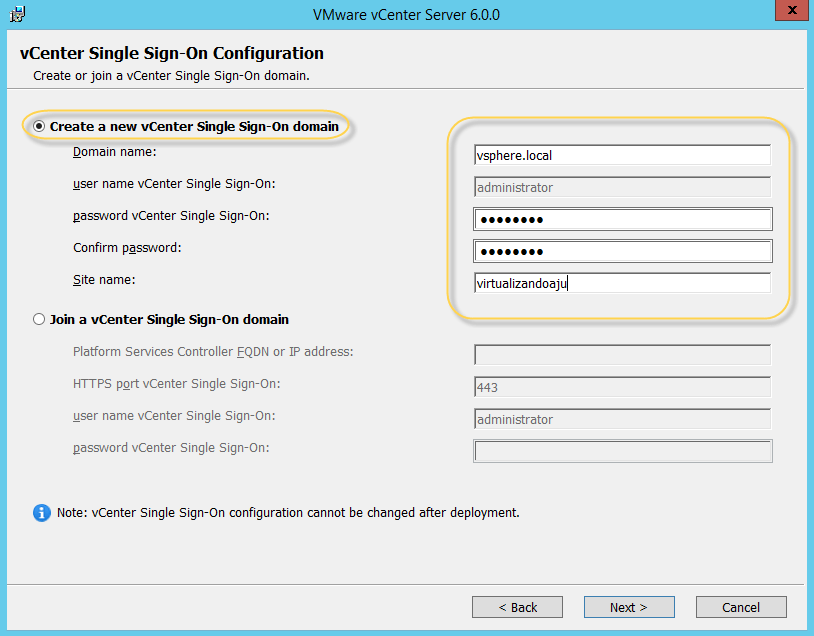The width and height of the screenshot is (814, 636).
Task: Click the Platform Services Controller FQDN field
Action: [x=621, y=356]
